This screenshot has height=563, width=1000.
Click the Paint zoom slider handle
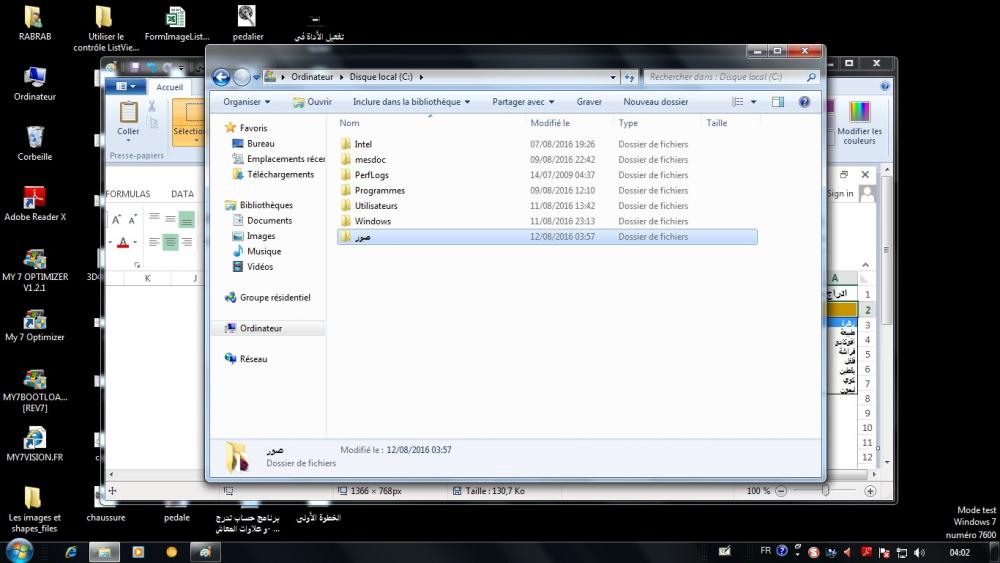pyautogui.click(x=825, y=490)
